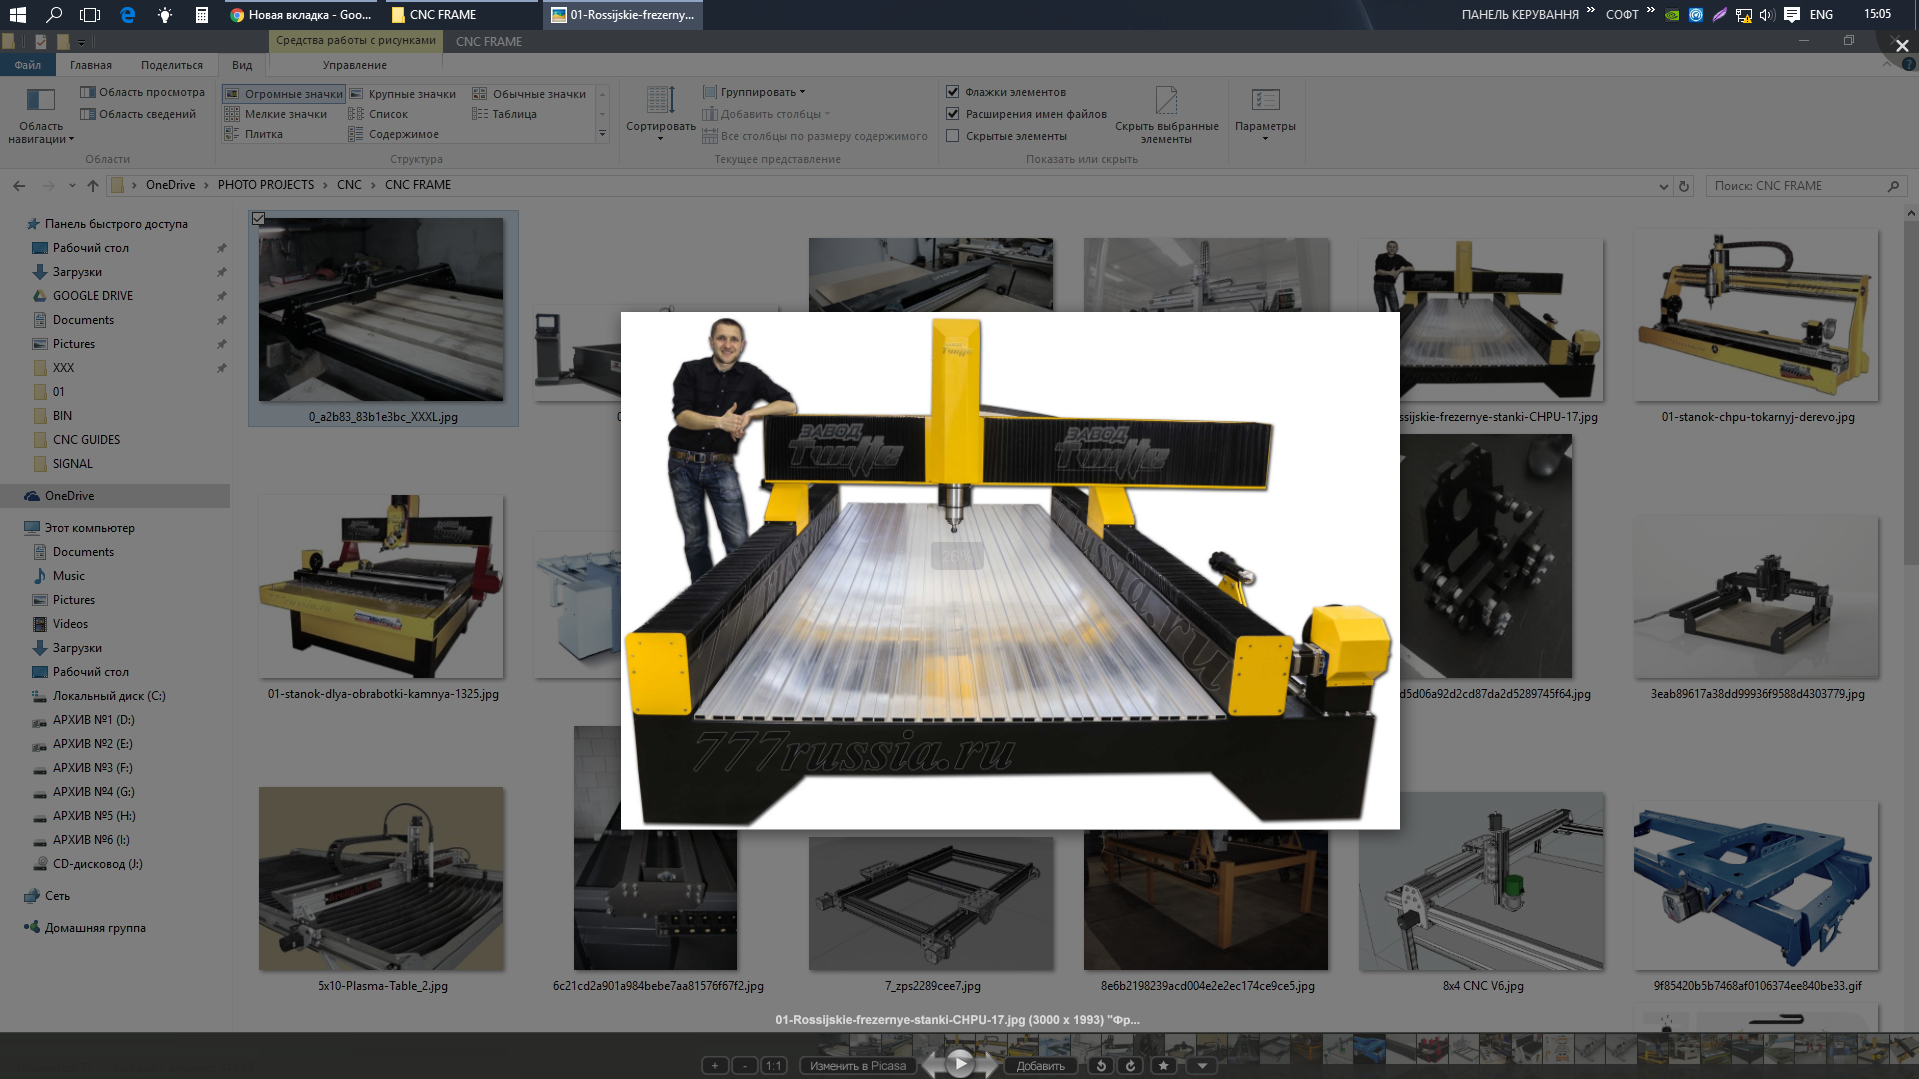Image resolution: width=1919 pixels, height=1079 pixels.
Task: Go back in File Explorer
Action: [x=19, y=186]
